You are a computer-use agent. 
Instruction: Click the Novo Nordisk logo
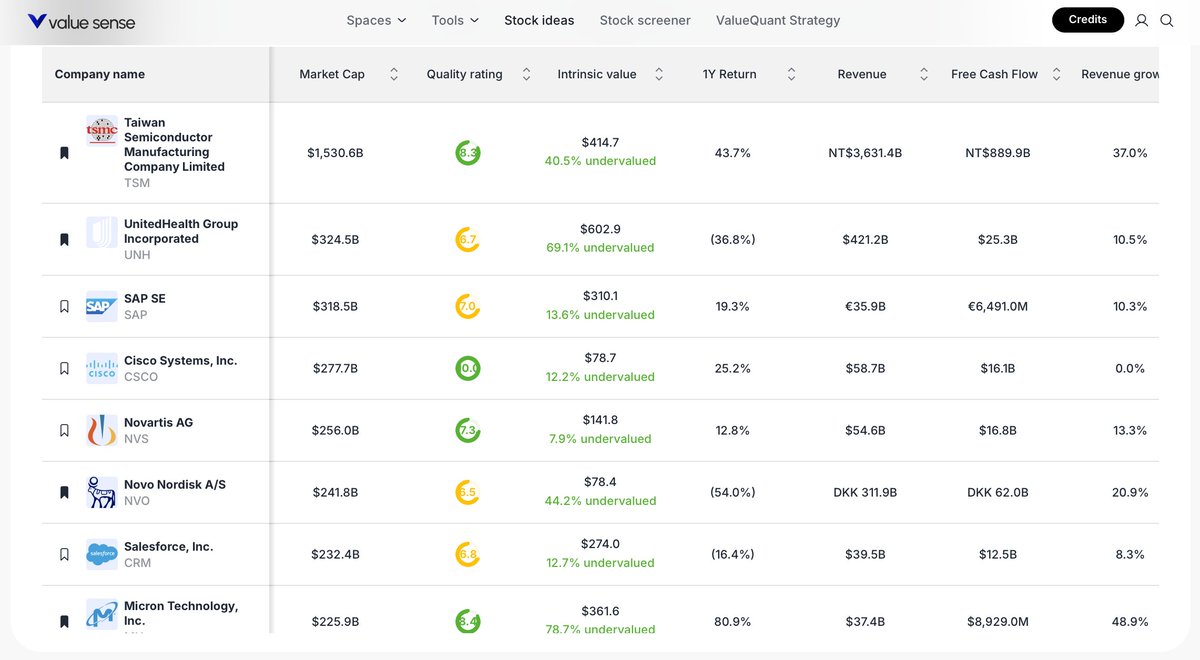click(102, 492)
